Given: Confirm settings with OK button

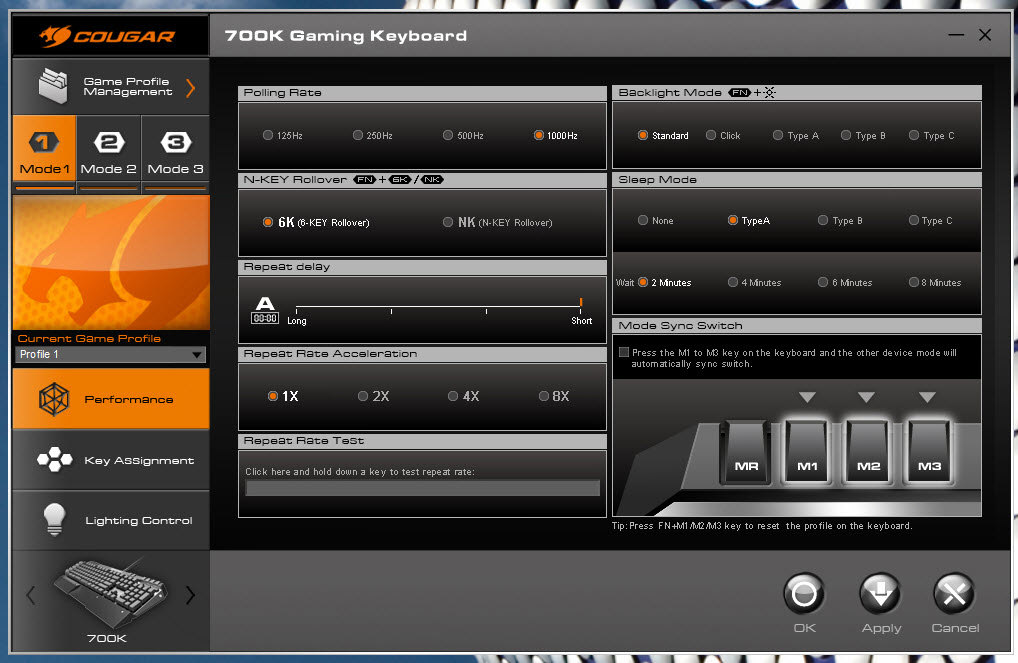Looking at the screenshot, I should (804, 594).
